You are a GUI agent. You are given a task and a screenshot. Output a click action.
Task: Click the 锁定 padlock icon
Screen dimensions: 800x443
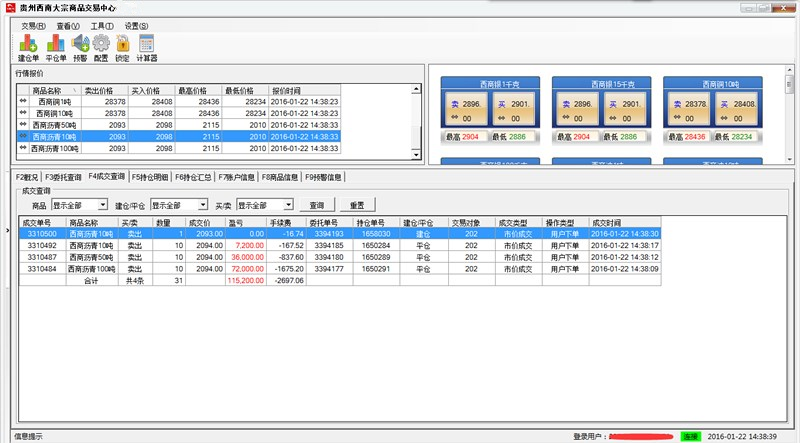pos(122,43)
